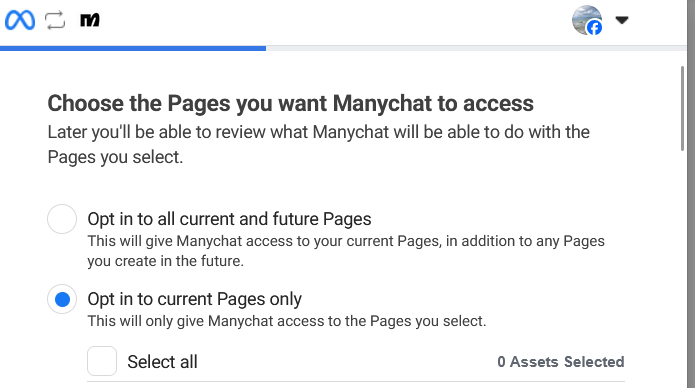Click the blue filled portion of the progress bar
This screenshot has height=388, width=695.
pos(133,48)
